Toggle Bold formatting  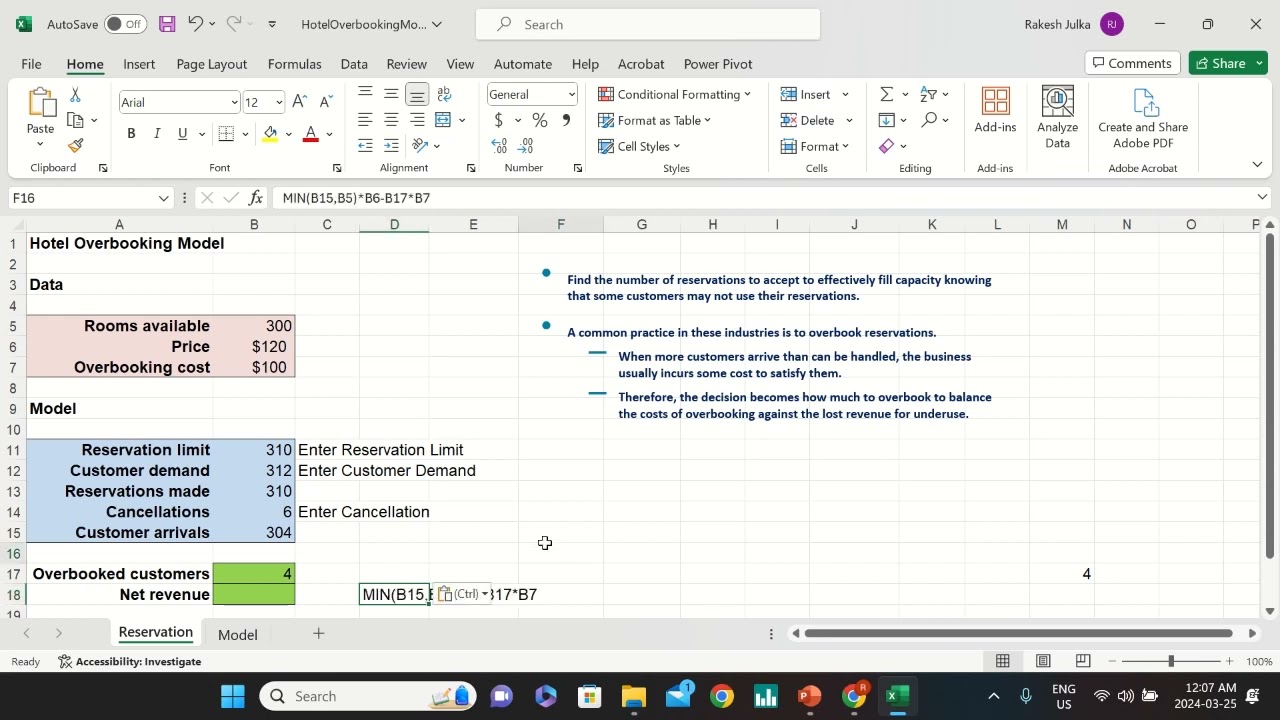pos(131,134)
